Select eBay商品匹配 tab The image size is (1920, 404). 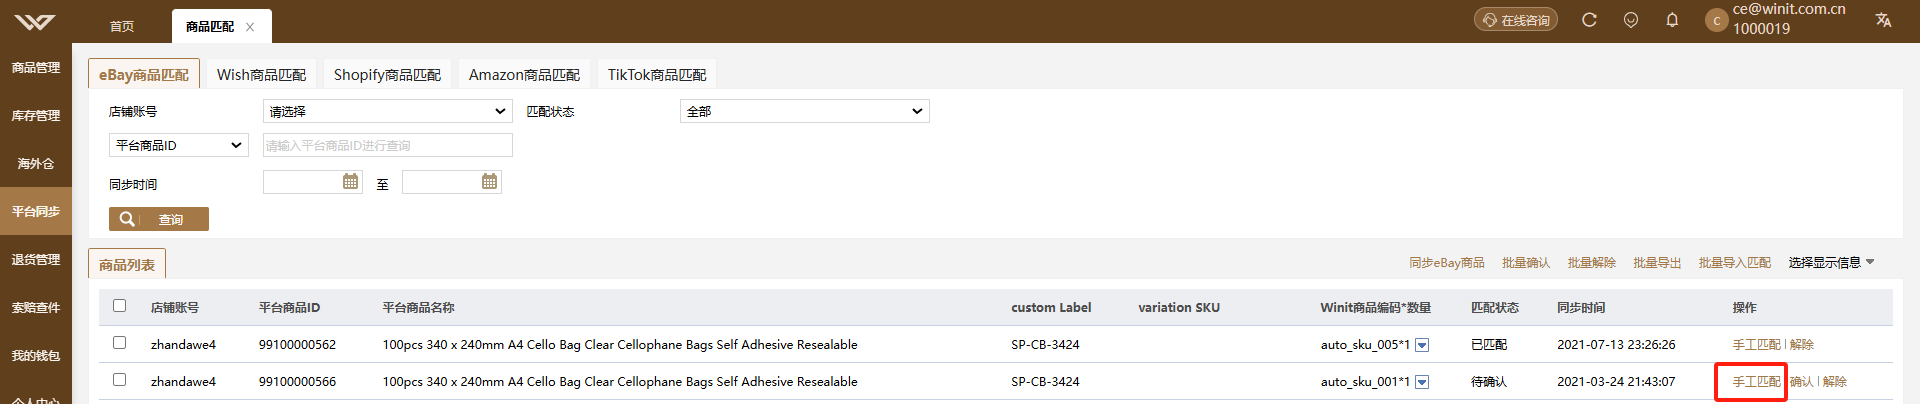(x=144, y=74)
